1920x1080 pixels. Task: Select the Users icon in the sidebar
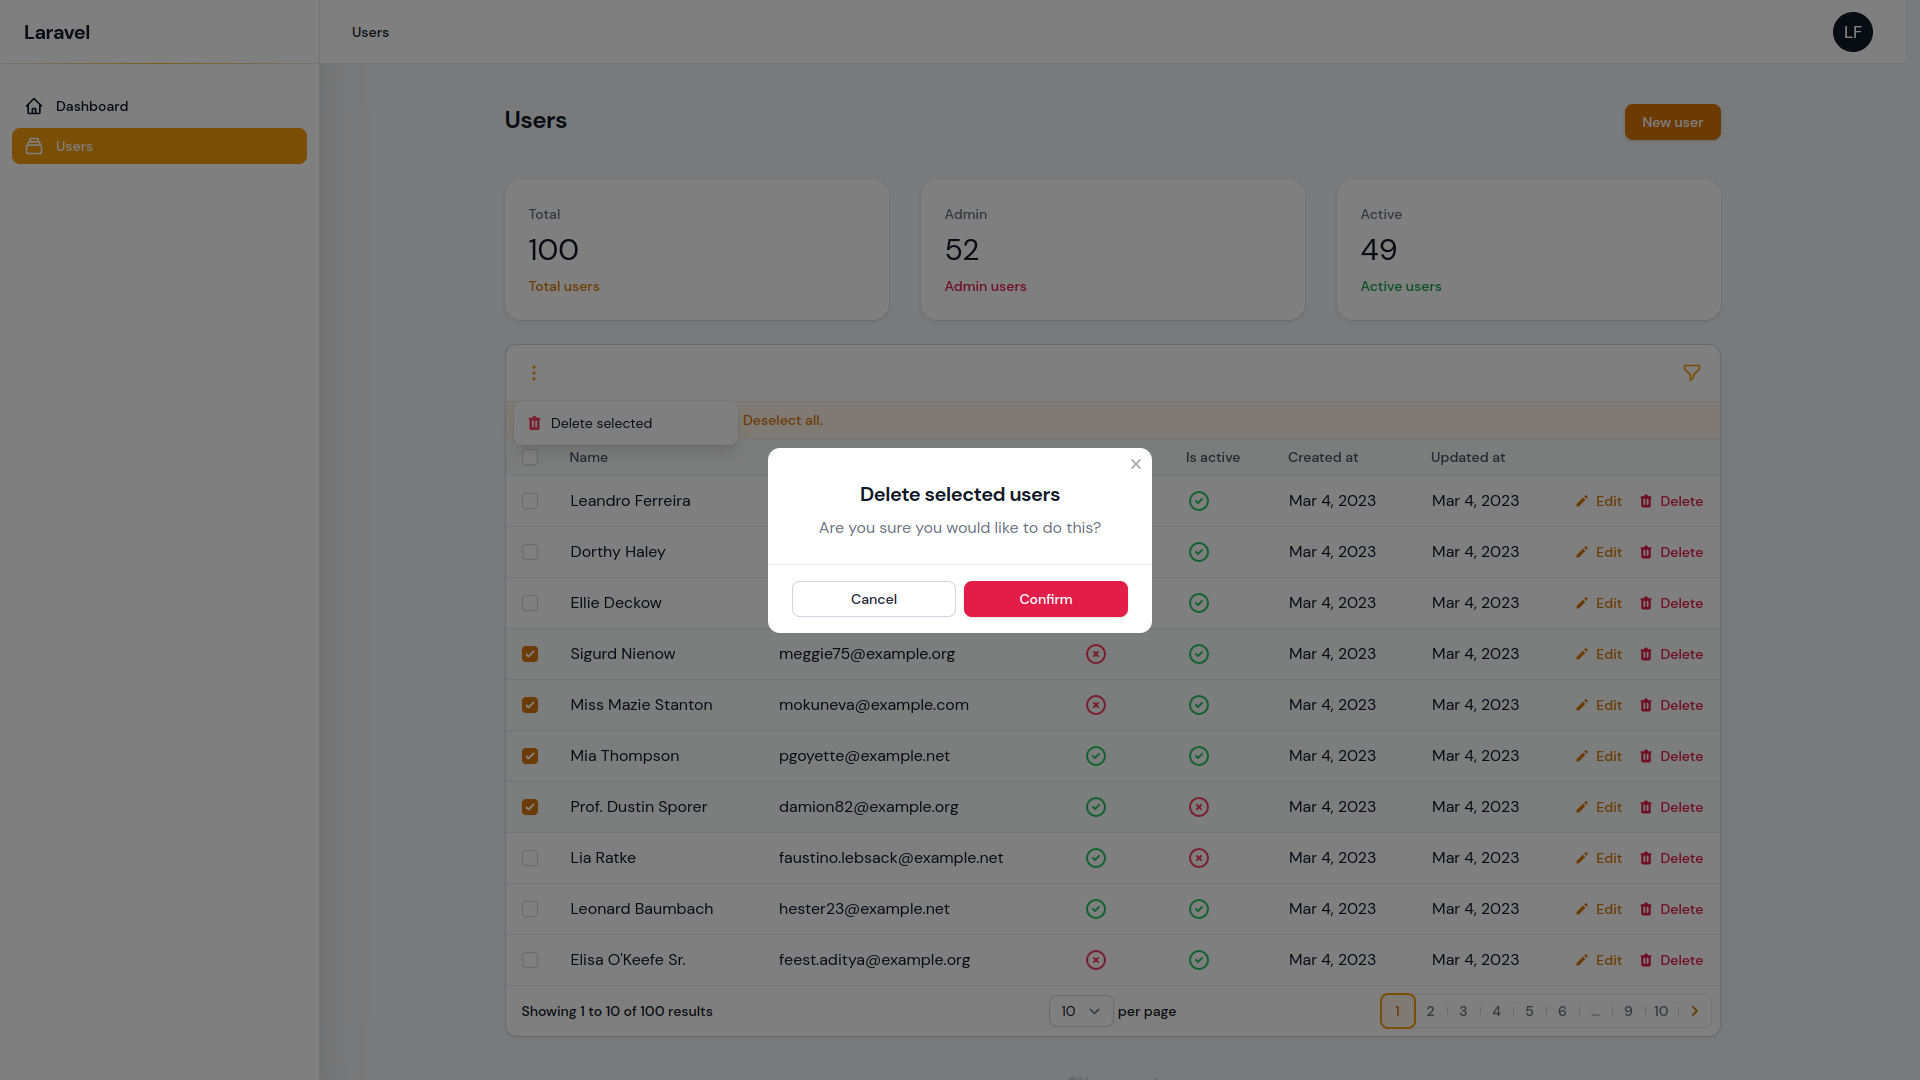[34, 146]
